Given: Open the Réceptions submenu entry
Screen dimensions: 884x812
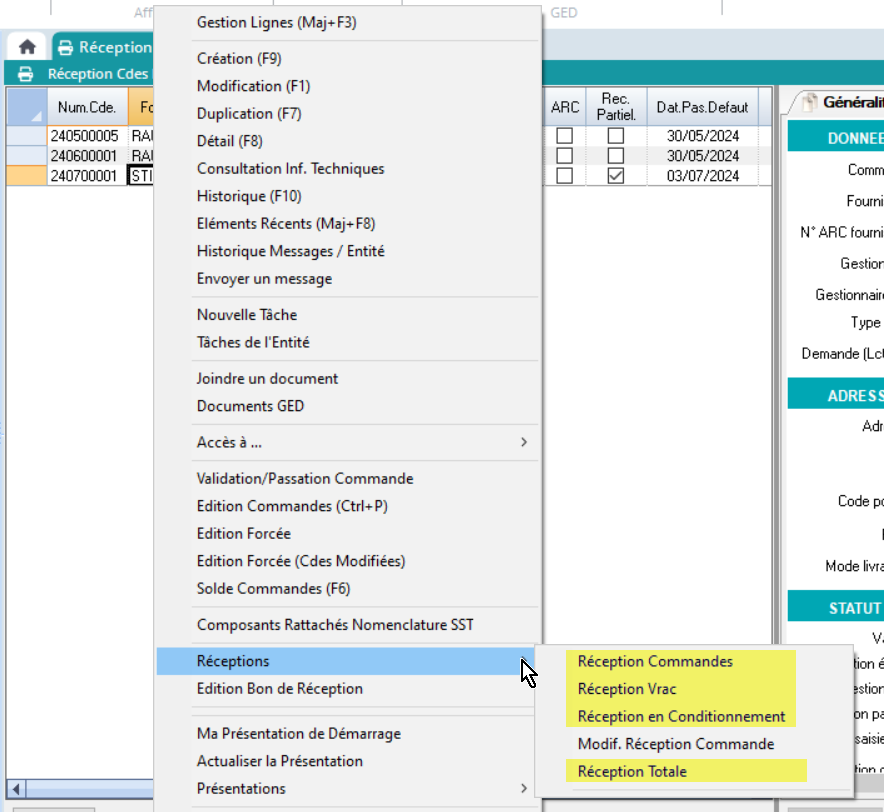Looking at the screenshot, I should (x=233, y=661).
